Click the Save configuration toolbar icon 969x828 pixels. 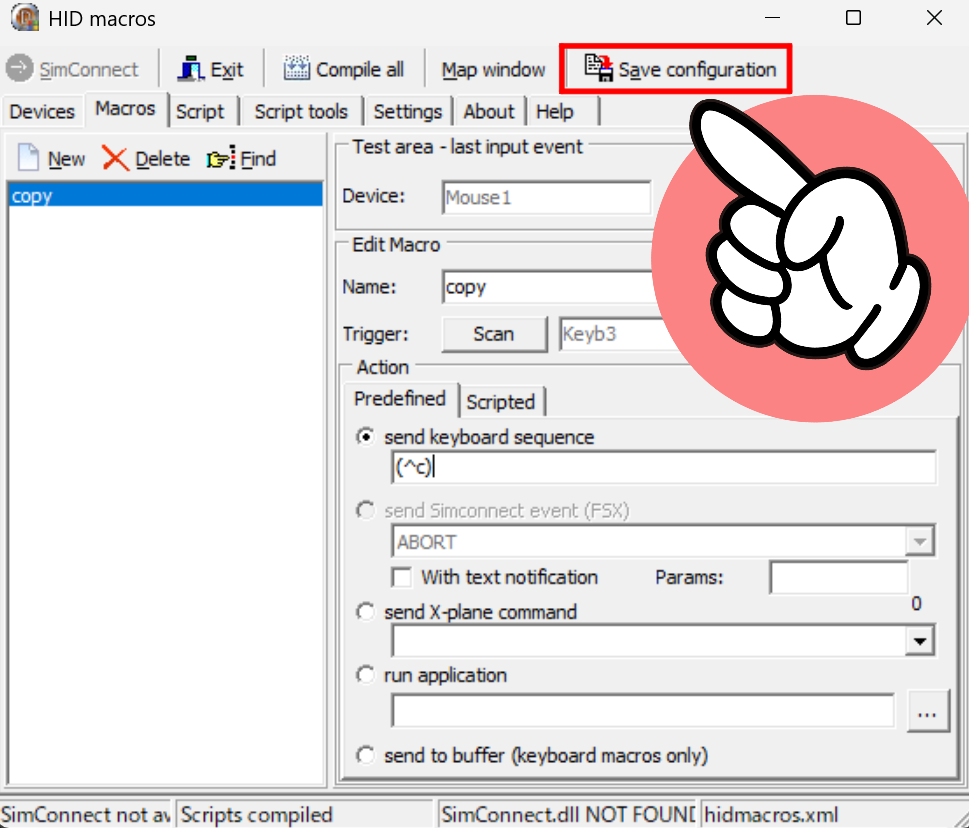pos(598,69)
